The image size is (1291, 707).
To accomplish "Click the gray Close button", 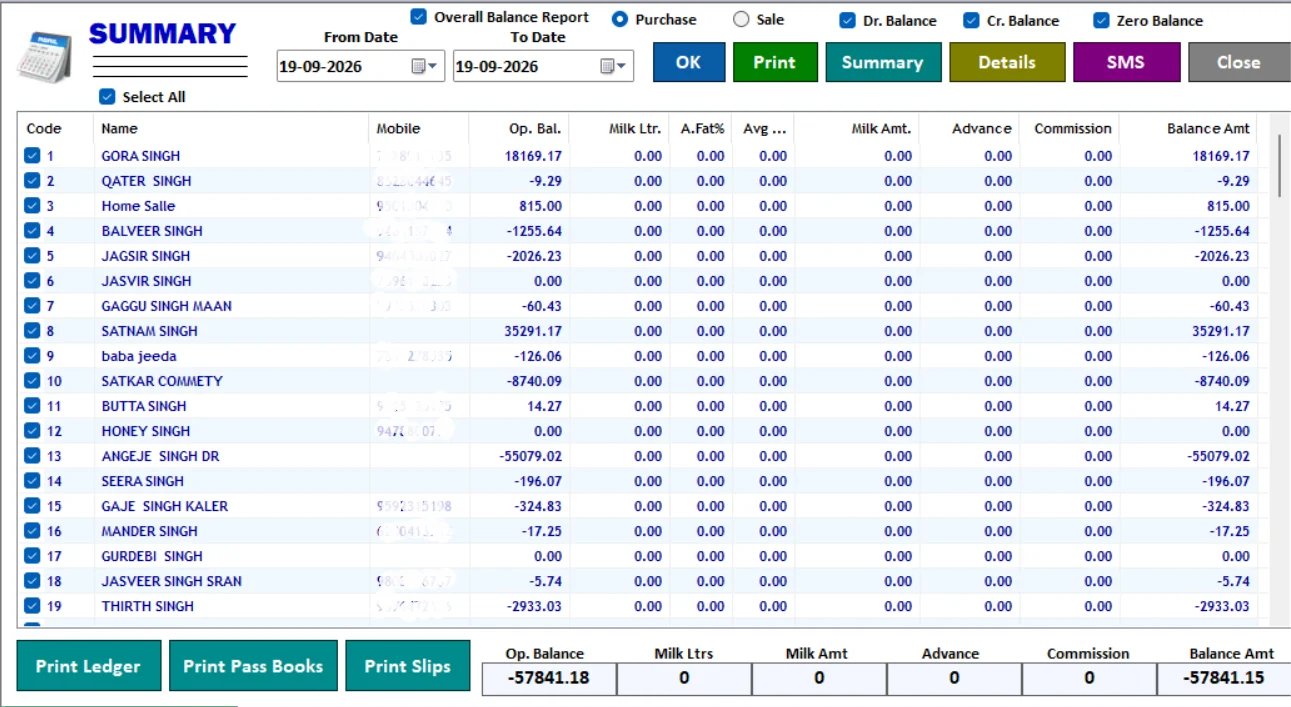I will coord(1239,62).
